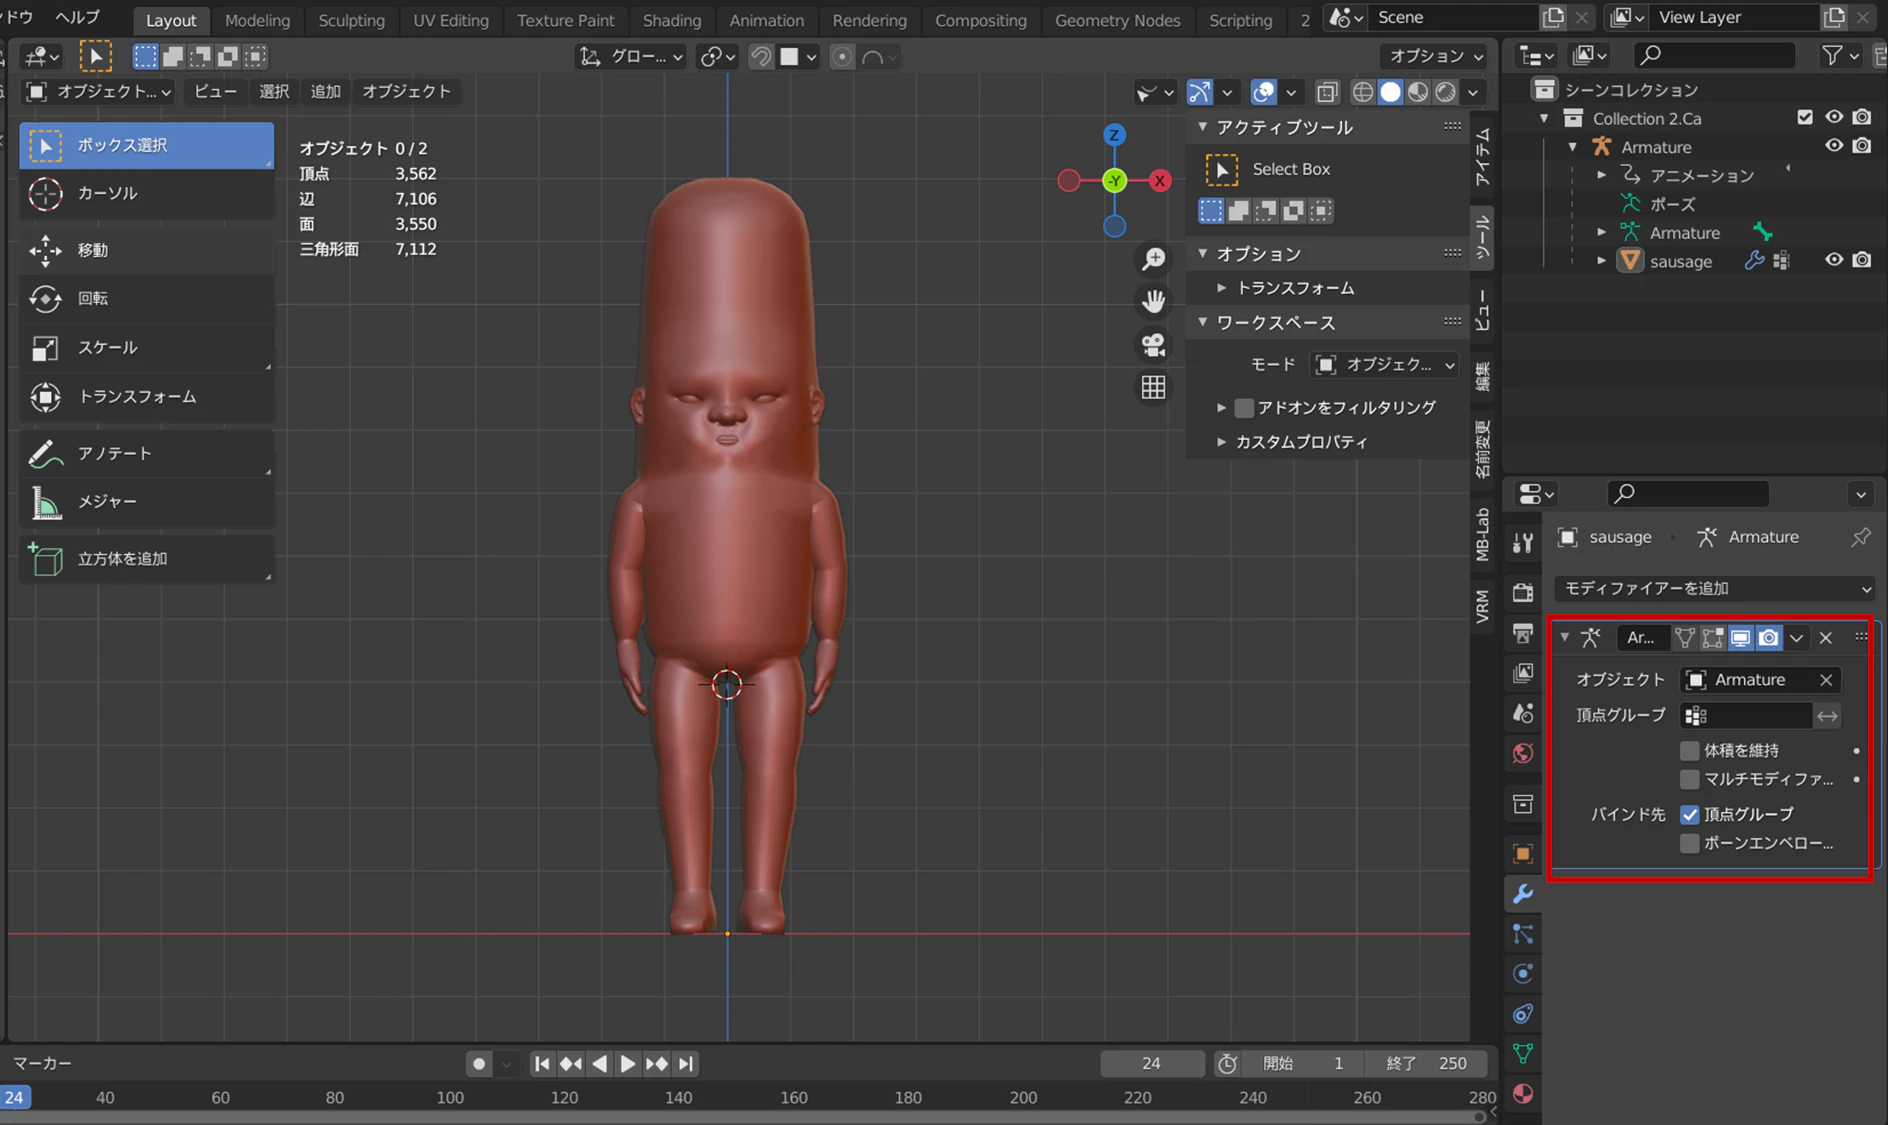The height and width of the screenshot is (1125, 1888).
Task: Select the 移動 (Move) tool
Action: (146, 250)
